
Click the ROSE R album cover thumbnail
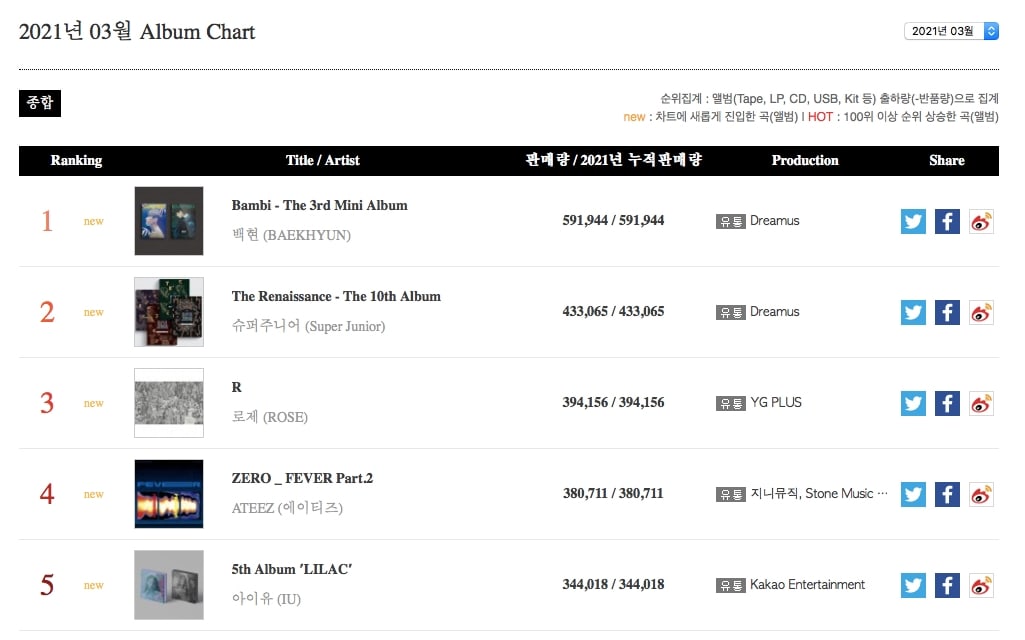169,403
